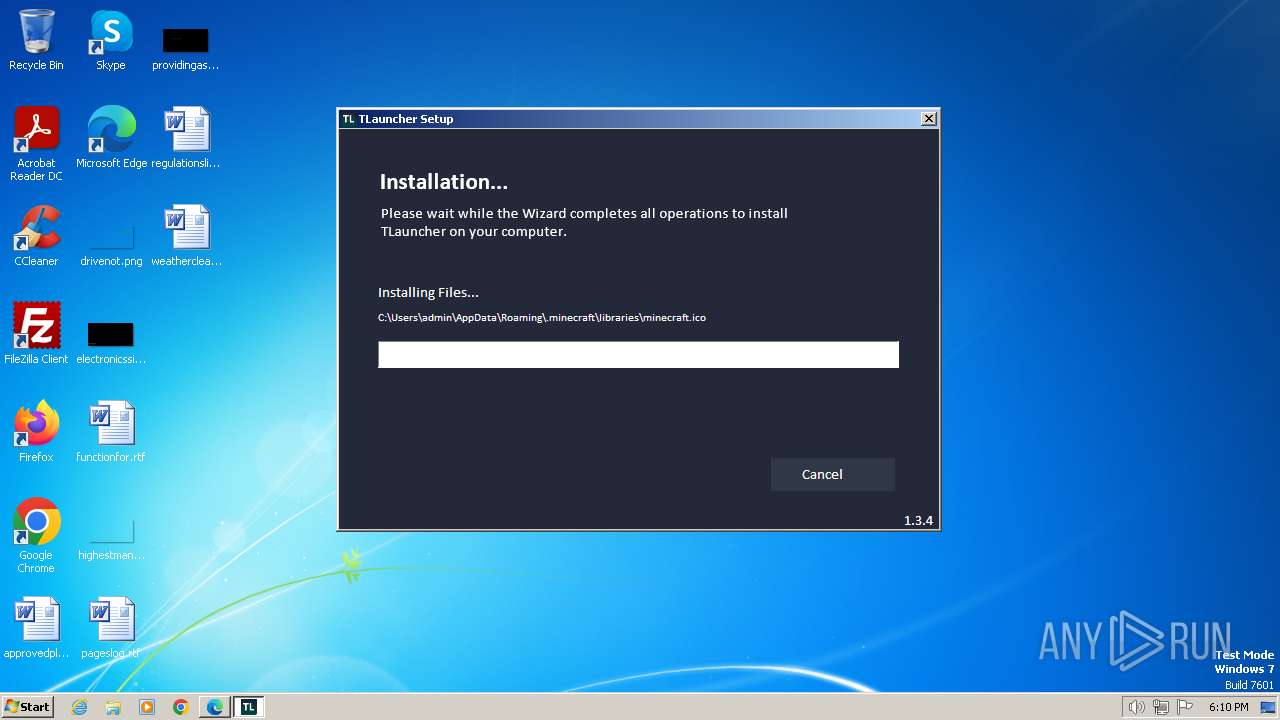Select the TLauncher taskbar button

click(x=249, y=707)
